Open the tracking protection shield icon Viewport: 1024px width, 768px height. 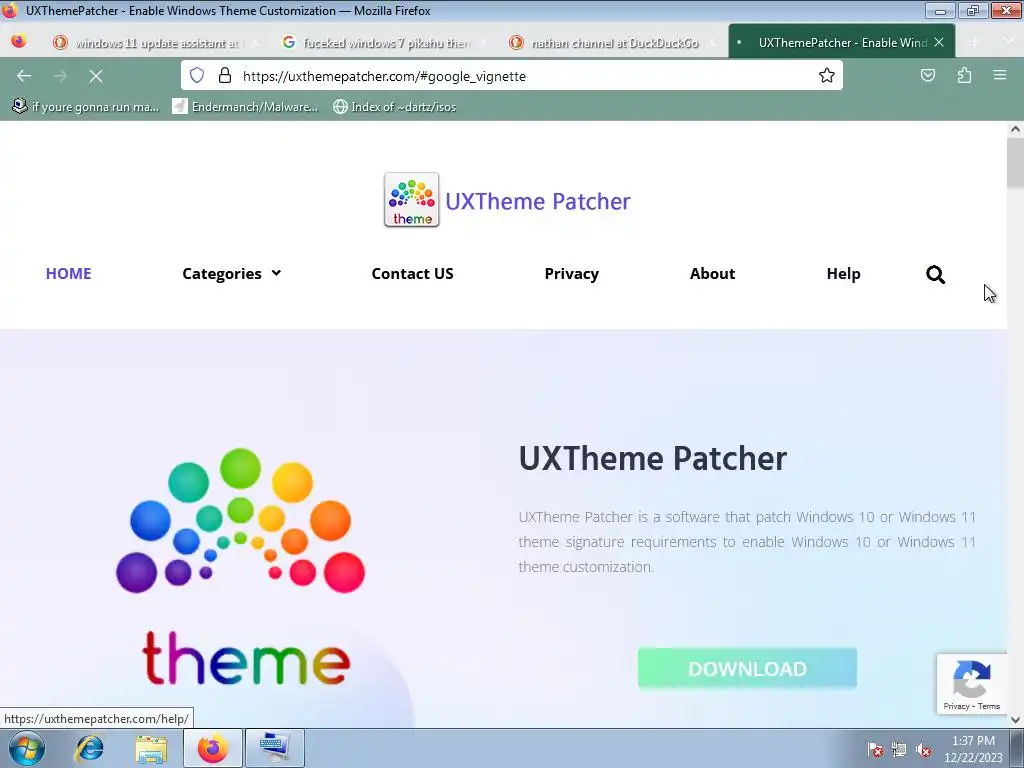point(197,75)
